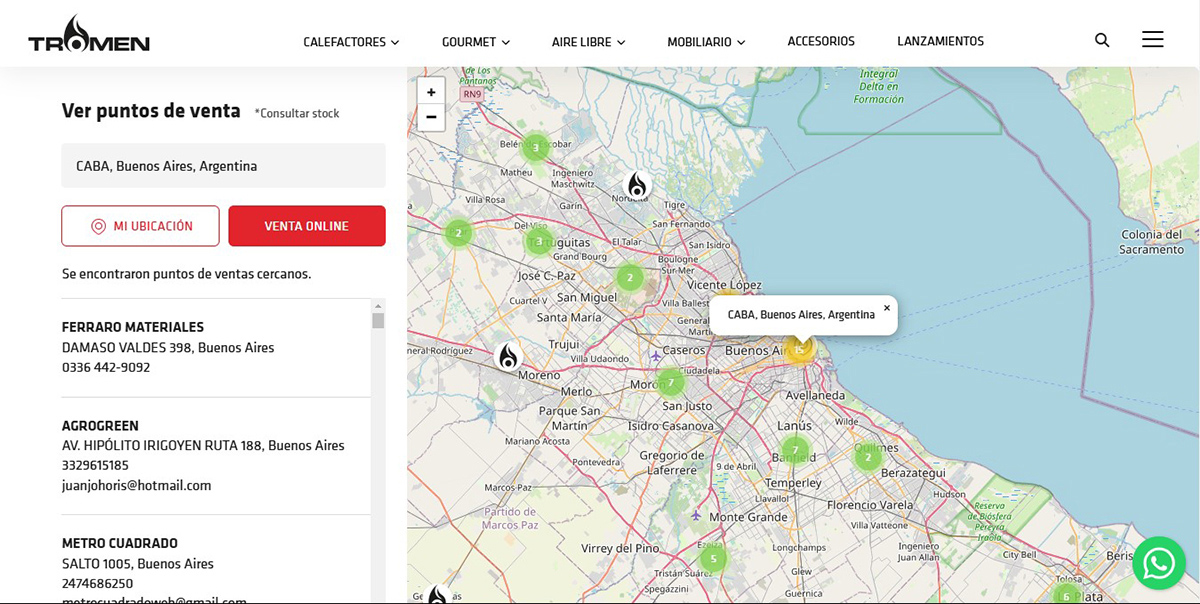The width and height of the screenshot is (1200, 604).
Task: Focus the location search field
Action: tap(223, 166)
